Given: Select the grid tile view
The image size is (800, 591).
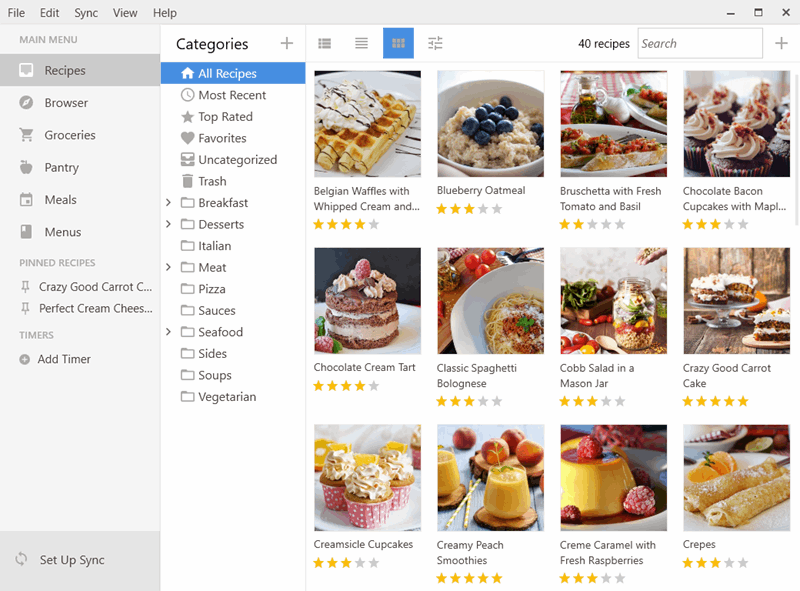Looking at the screenshot, I should (398, 43).
